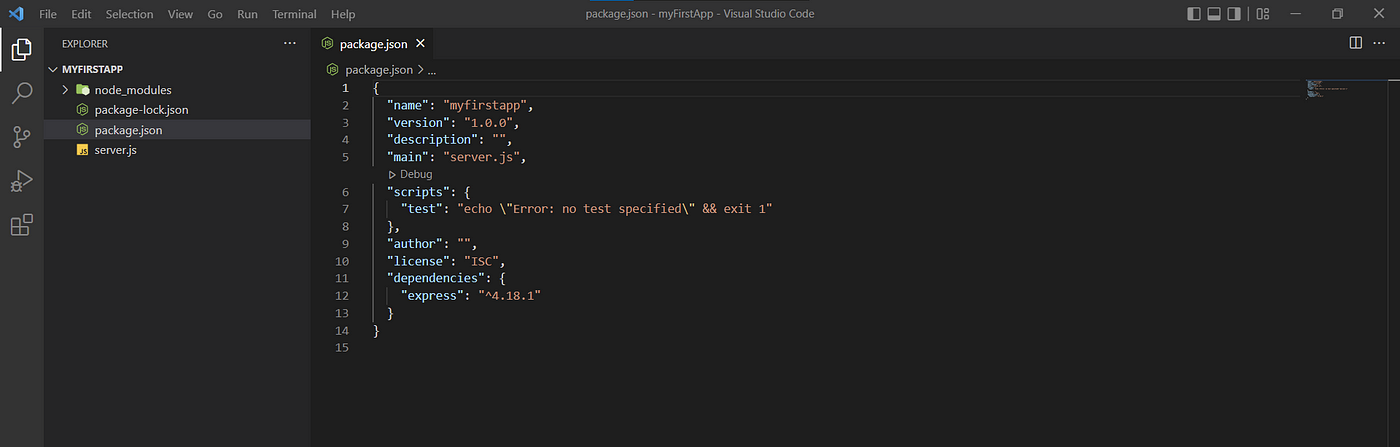Viewport: 1400px width, 447px height.
Task: Close the package.json editor tab
Action: pyautogui.click(x=420, y=43)
